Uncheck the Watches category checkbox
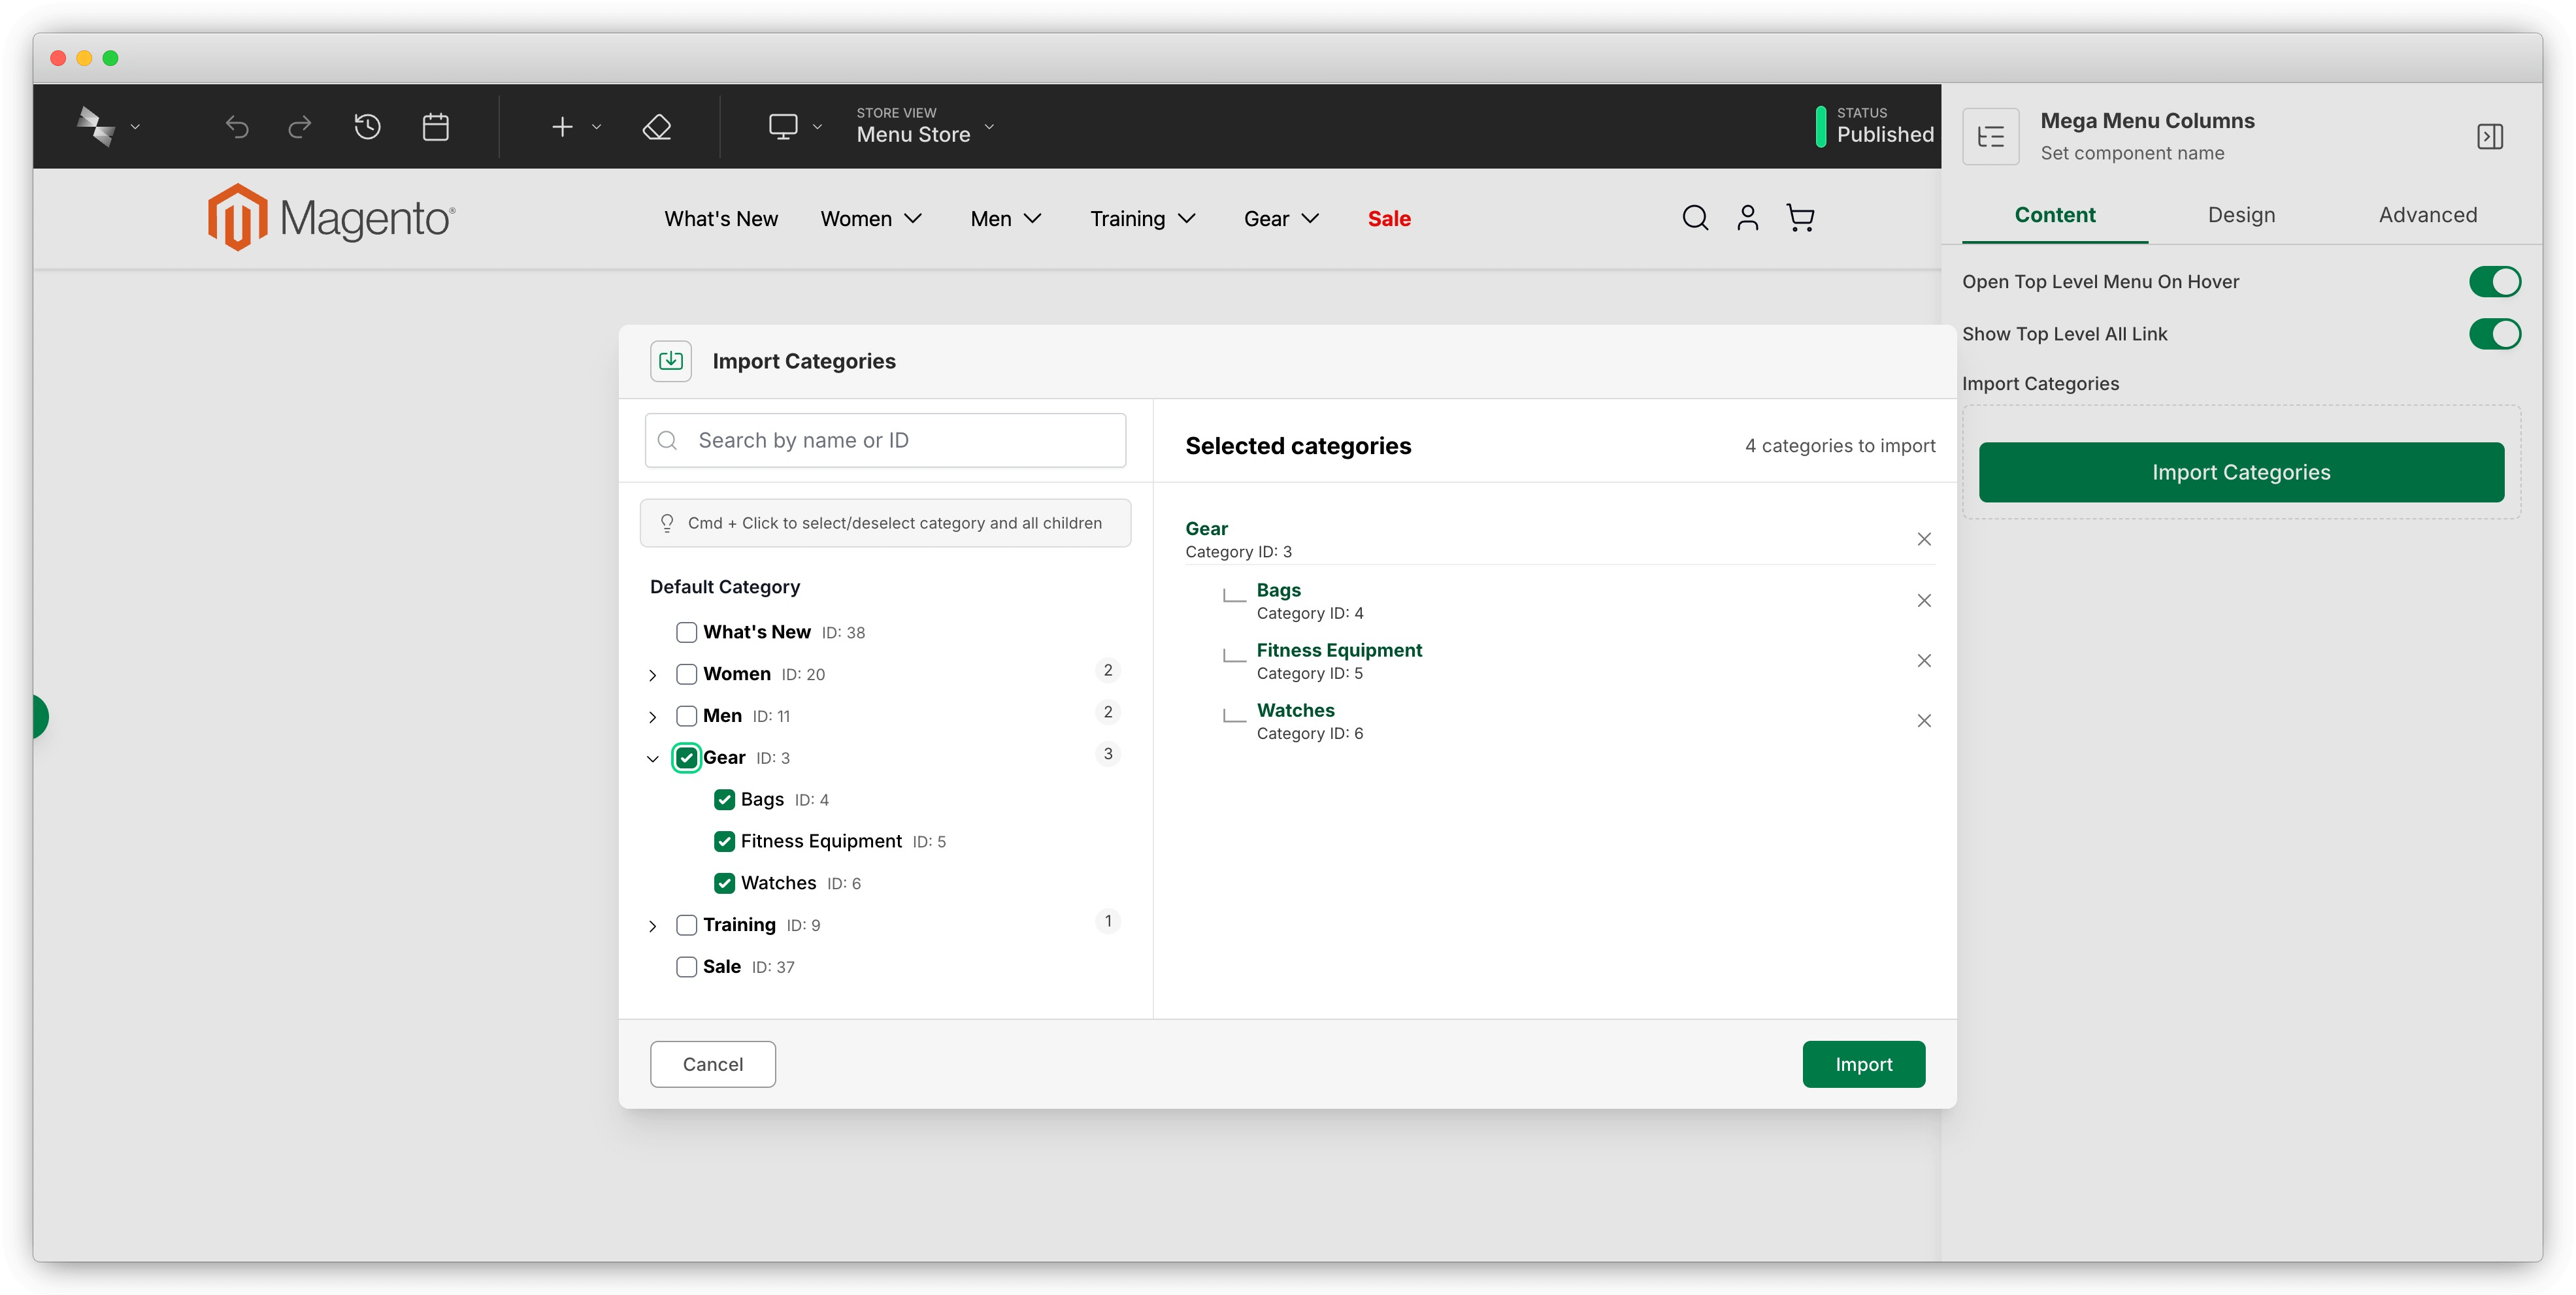This screenshot has height=1295, width=2576. (x=725, y=883)
